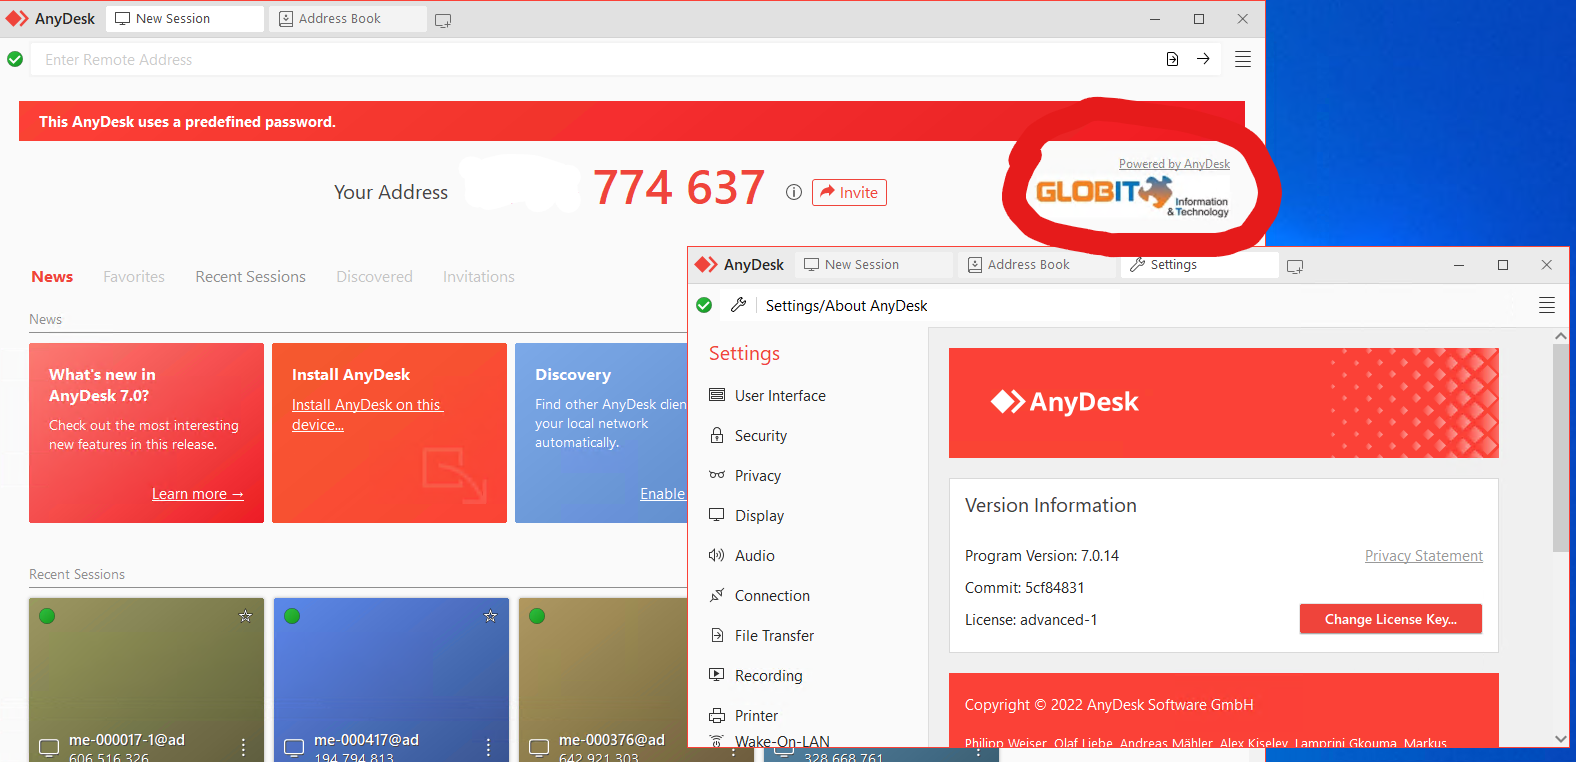1576x762 pixels.
Task: Click the Change License Key button
Action: tap(1391, 619)
